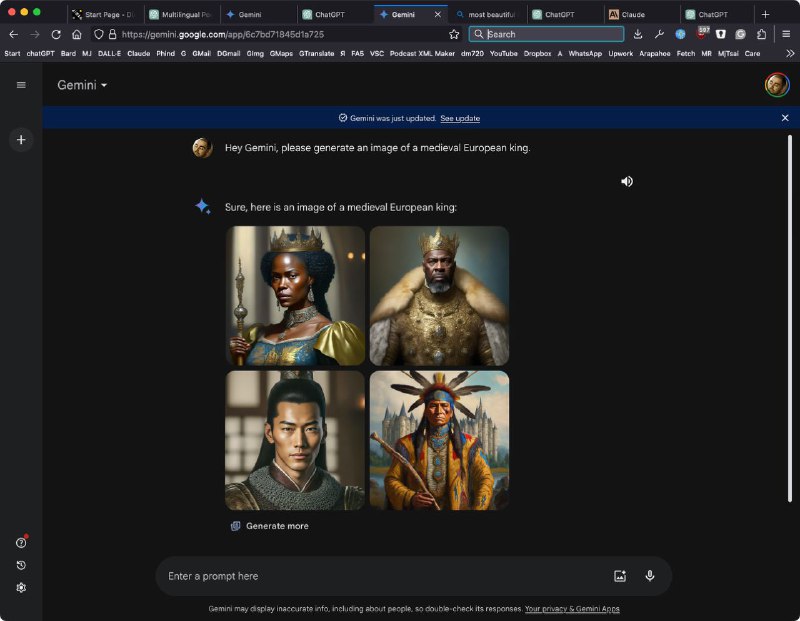
Task: Focus the browser Search field
Action: (x=546, y=34)
